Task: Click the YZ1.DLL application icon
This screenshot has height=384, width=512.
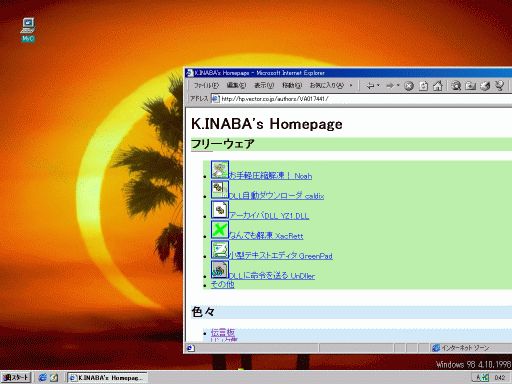Action: (x=220, y=210)
